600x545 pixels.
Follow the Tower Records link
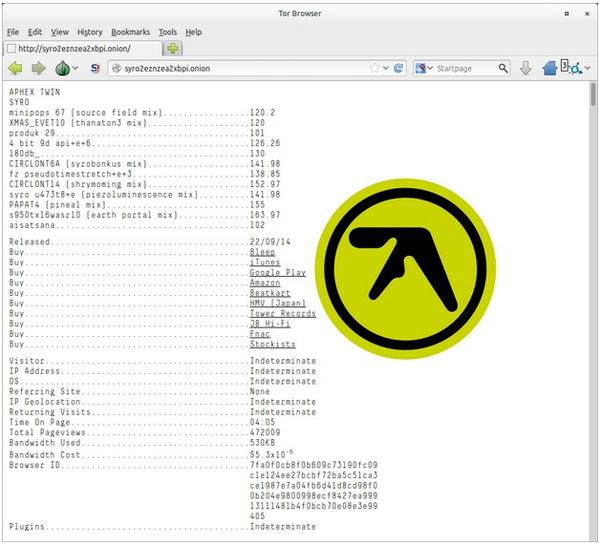click(x=282, y=313)
